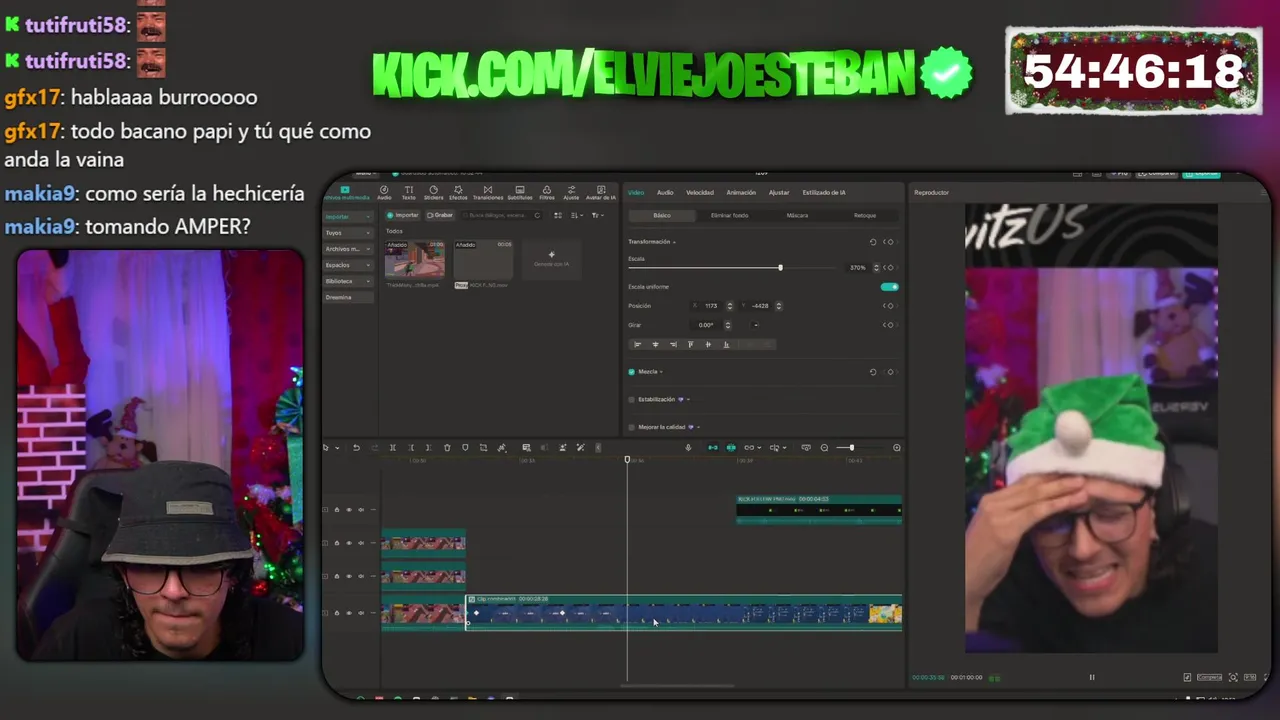
Task: Click the Posición X value field
Action: point(711,306)
